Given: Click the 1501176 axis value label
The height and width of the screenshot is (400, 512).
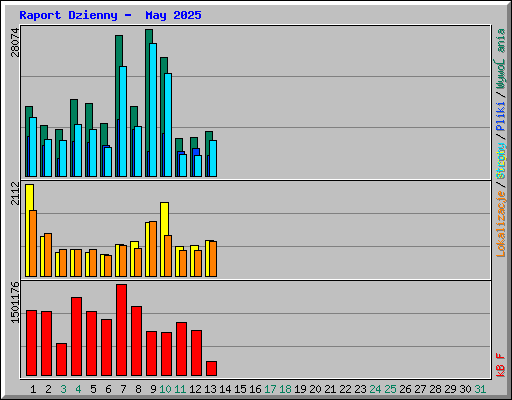Looking at the screenshot, I should (x=15, y=303).
